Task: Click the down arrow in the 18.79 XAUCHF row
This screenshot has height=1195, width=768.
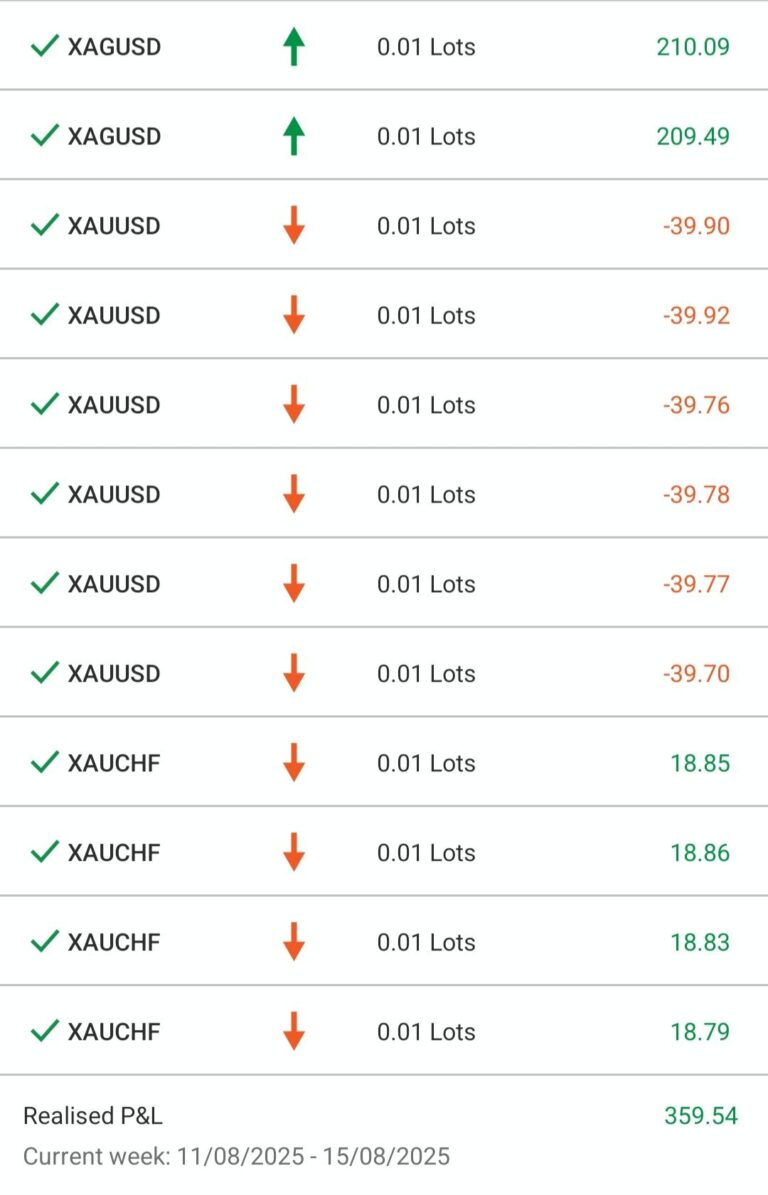Action: tap(293, 1031)
